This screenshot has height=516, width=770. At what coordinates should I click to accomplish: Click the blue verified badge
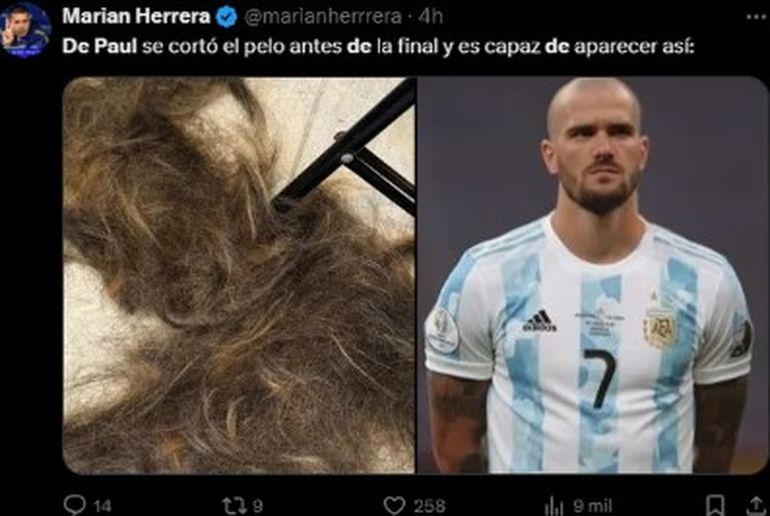tap(226, 17)
